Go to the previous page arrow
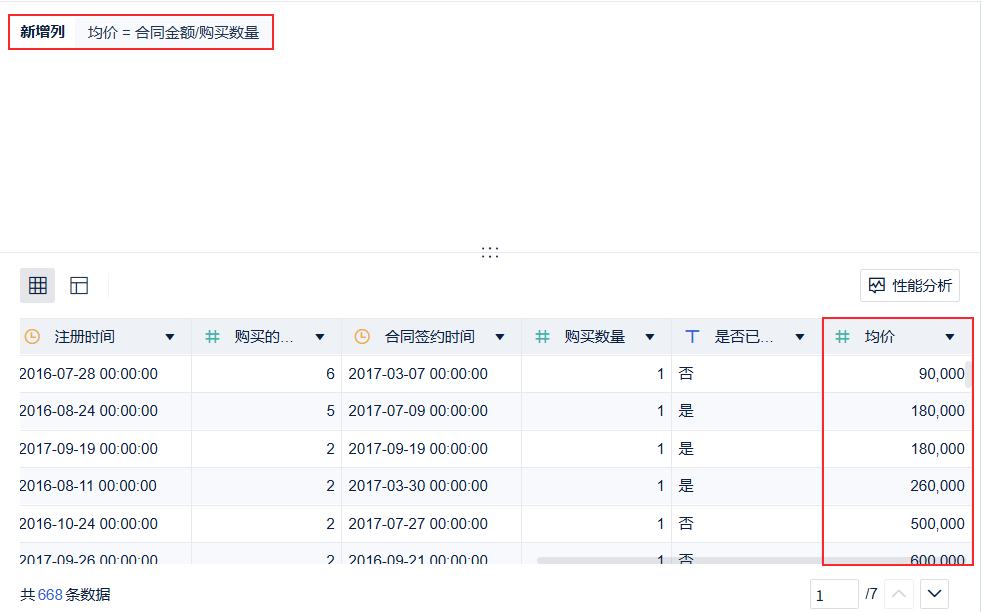982x612 pixels. click(899, 594)
